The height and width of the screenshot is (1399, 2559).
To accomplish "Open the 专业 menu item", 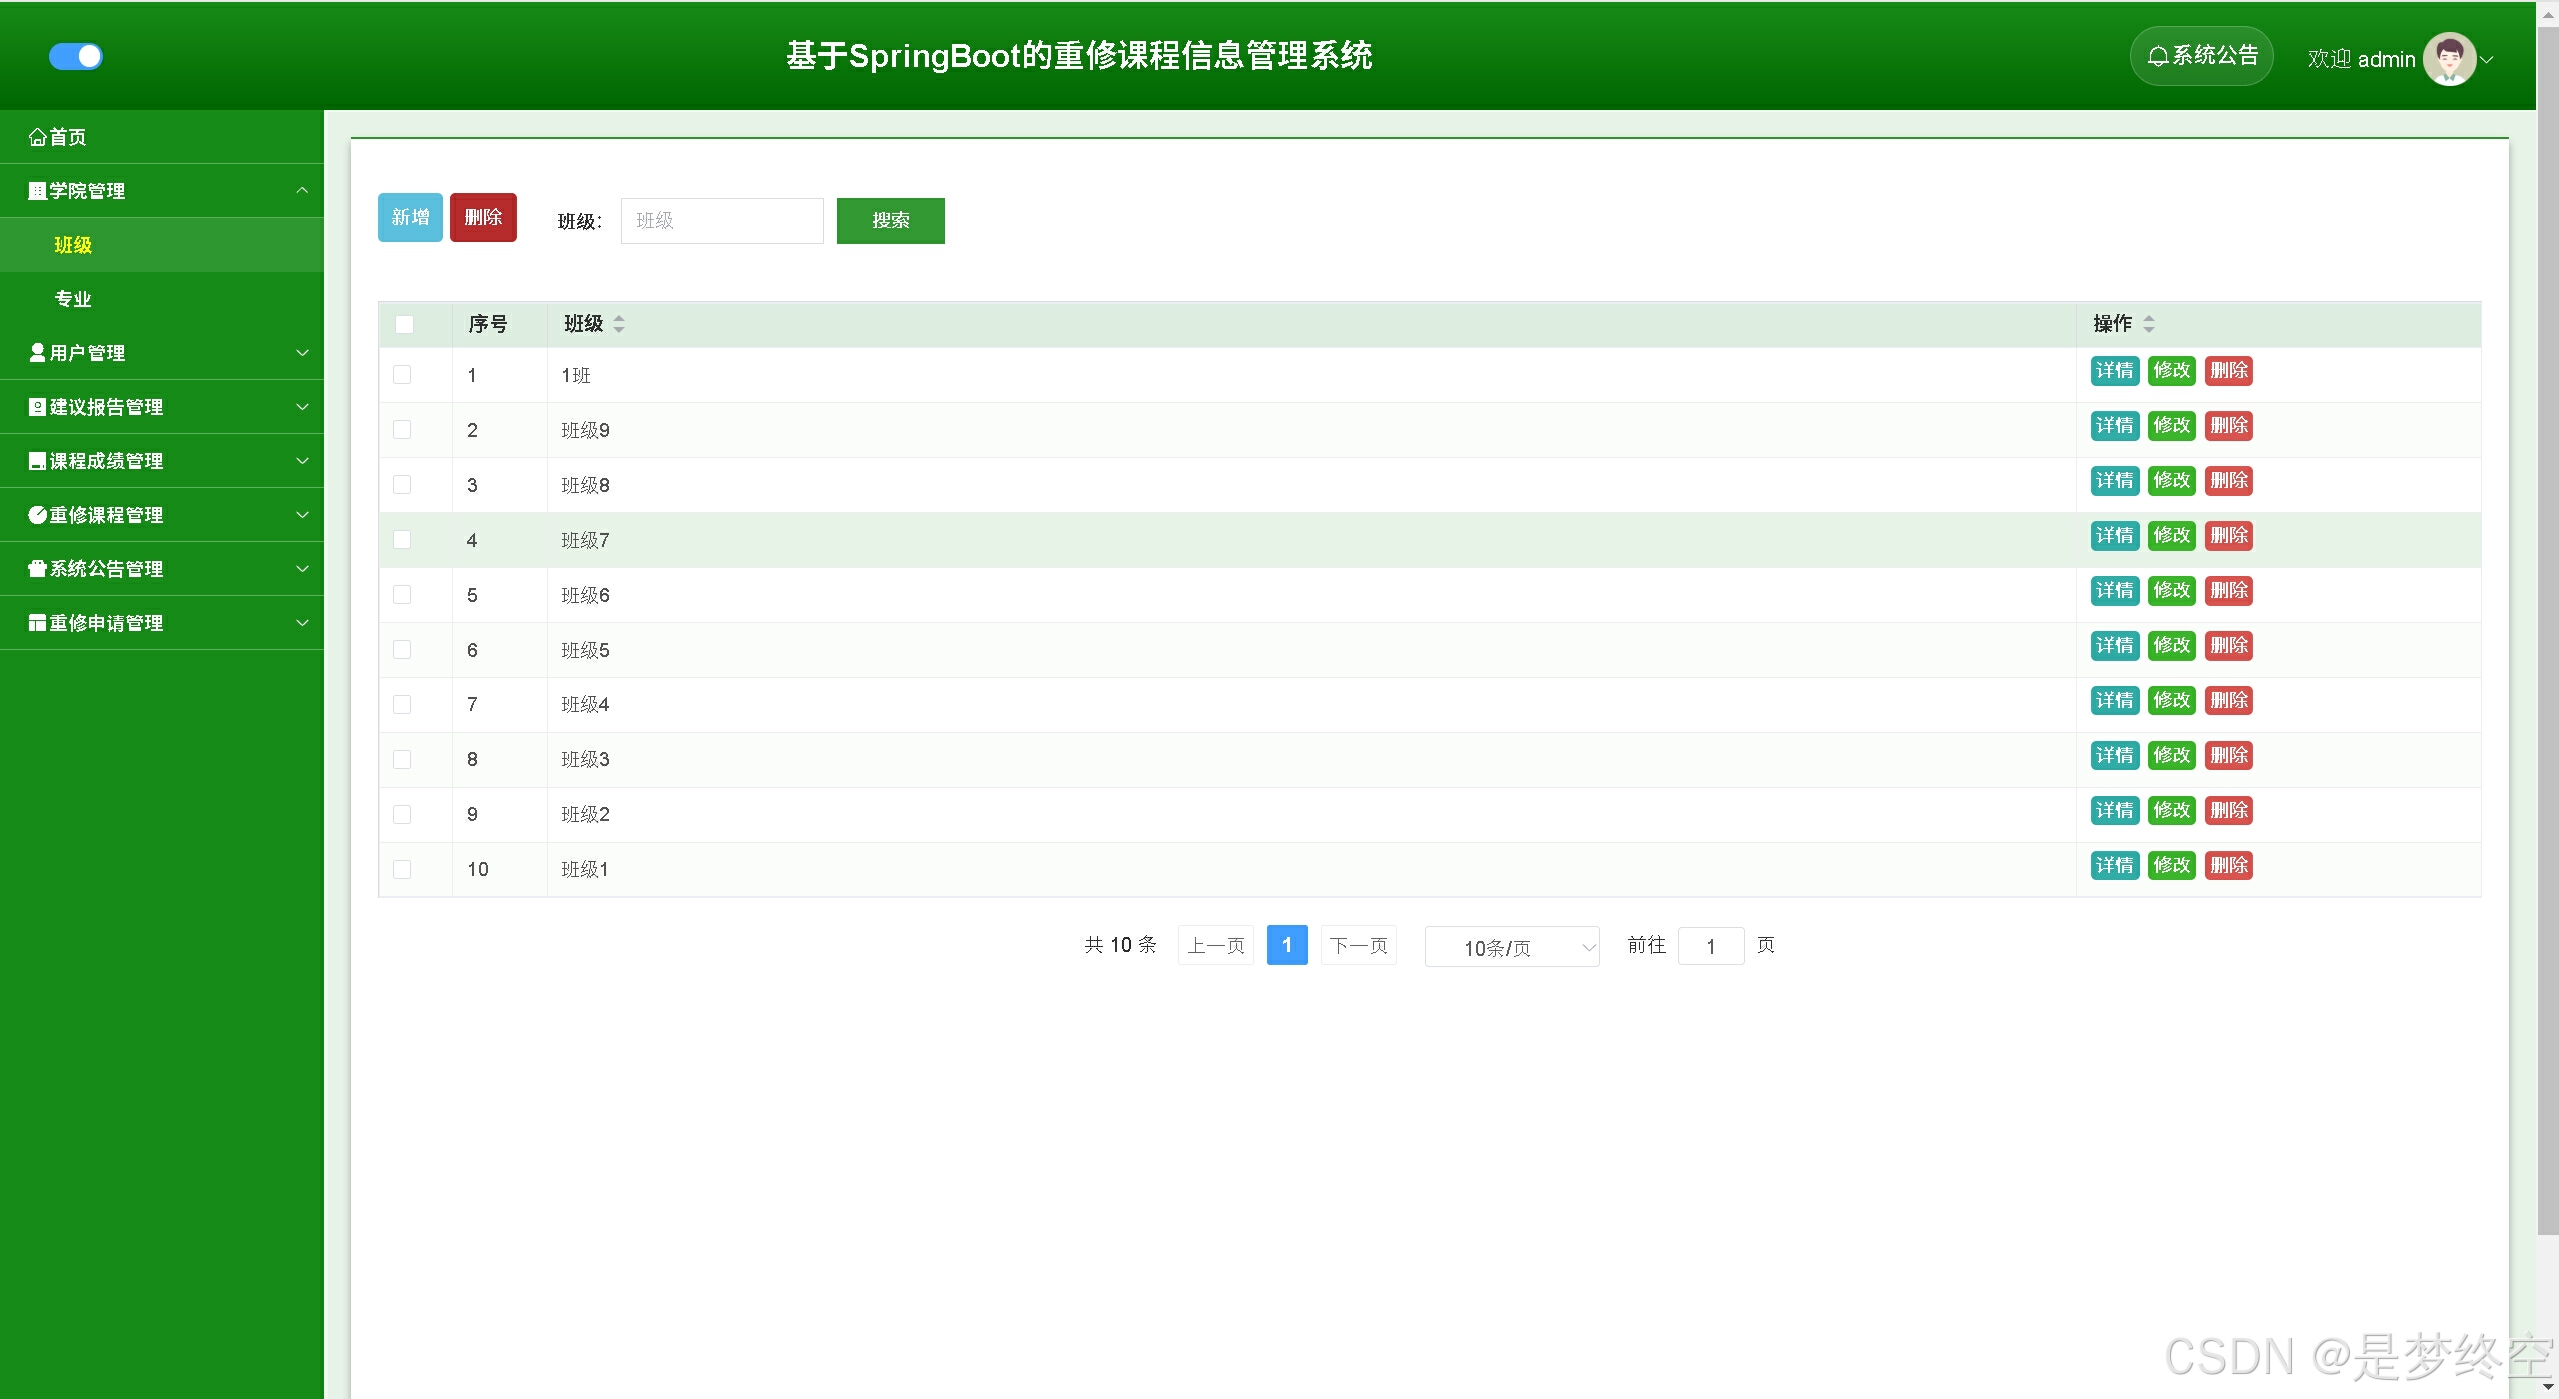I will pos(73,299).
